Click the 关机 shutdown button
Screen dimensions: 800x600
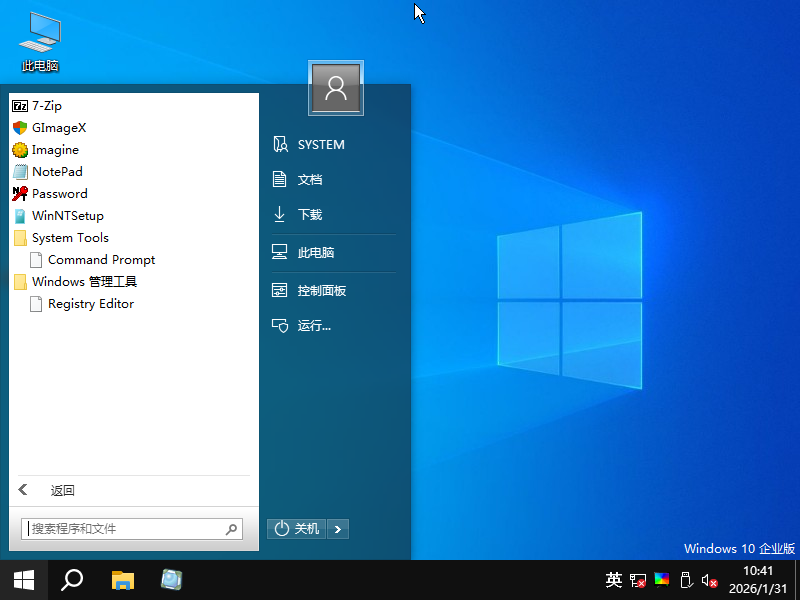(297, 528)
